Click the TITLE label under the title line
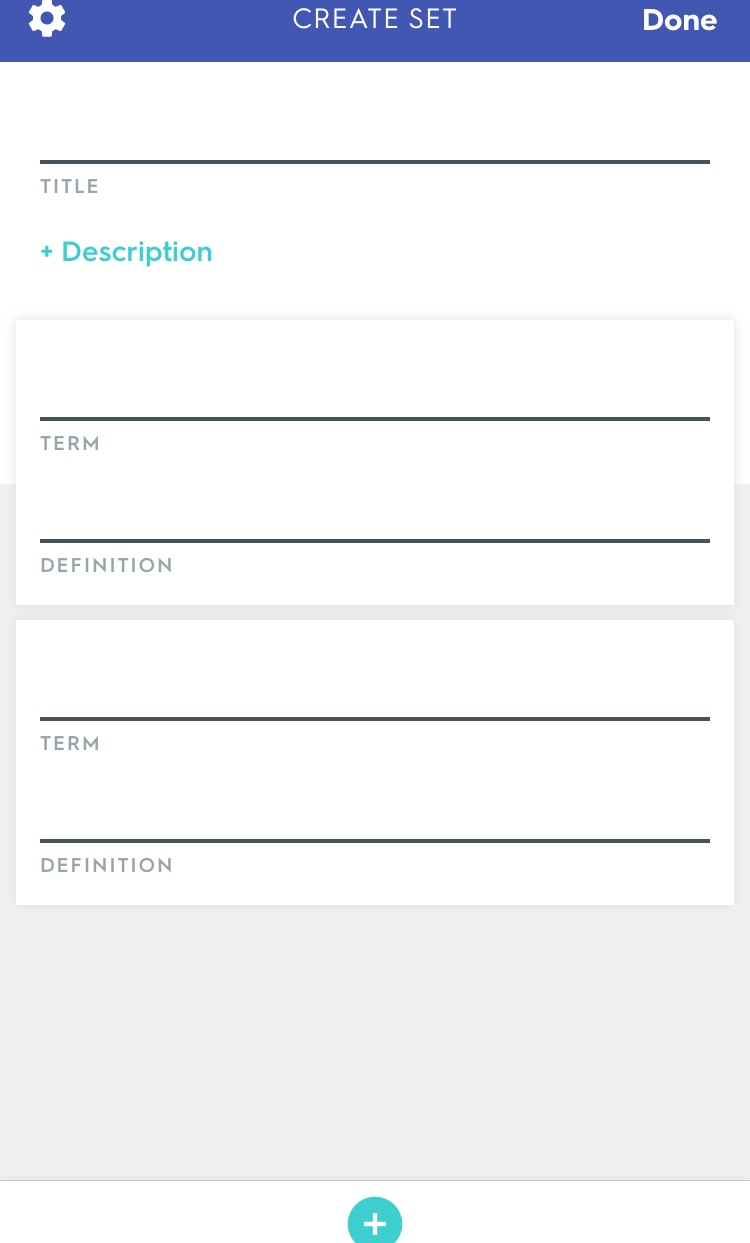The height and width of the screenshot is (1243, 750). (x=70, y=187)
